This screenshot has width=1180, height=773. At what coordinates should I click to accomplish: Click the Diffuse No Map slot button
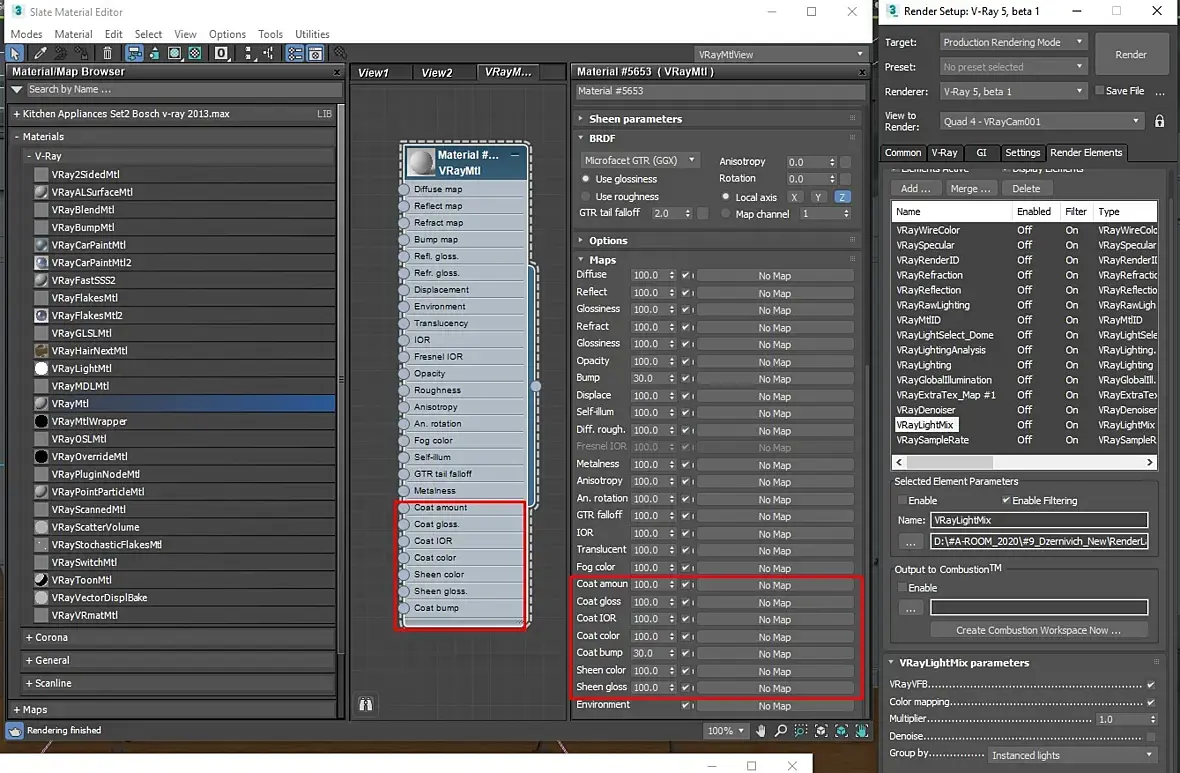tap(774, 275)
